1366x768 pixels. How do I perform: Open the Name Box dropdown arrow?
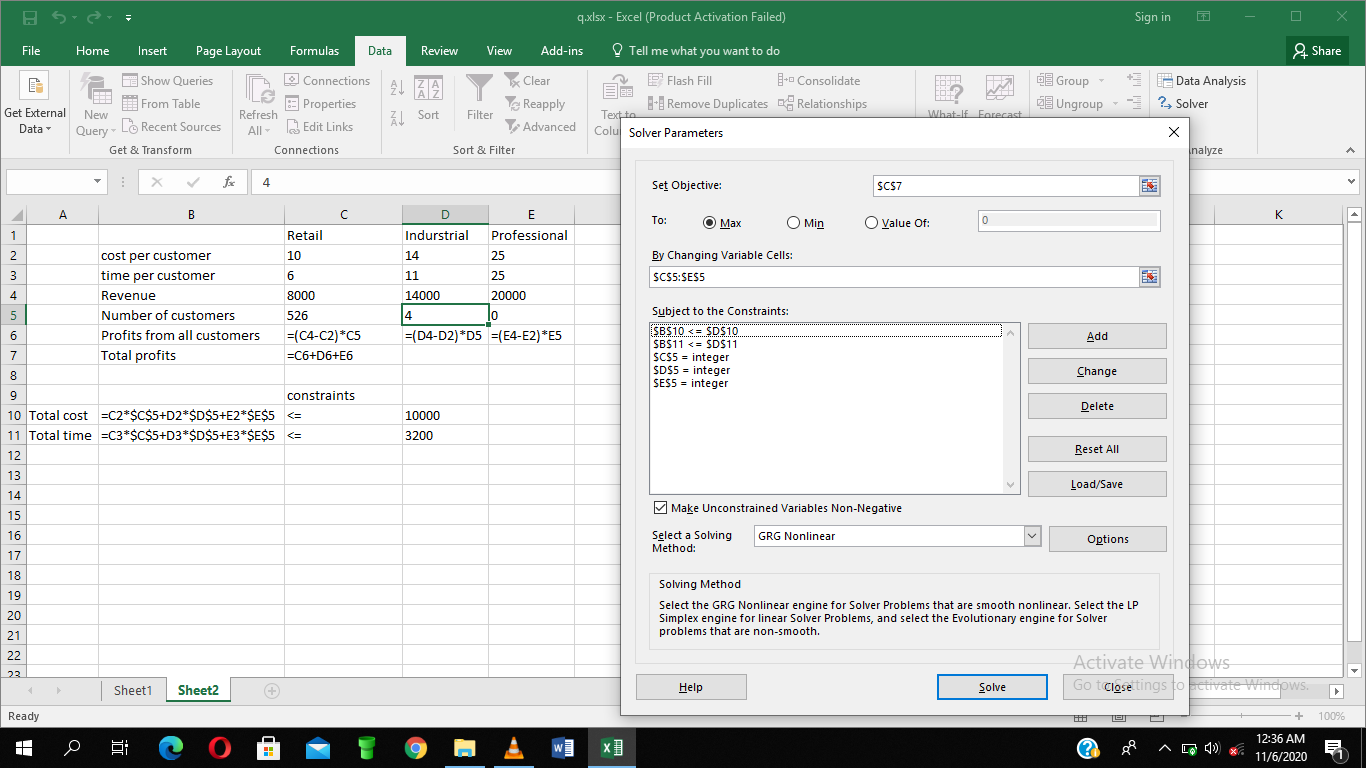pos(98,182)
